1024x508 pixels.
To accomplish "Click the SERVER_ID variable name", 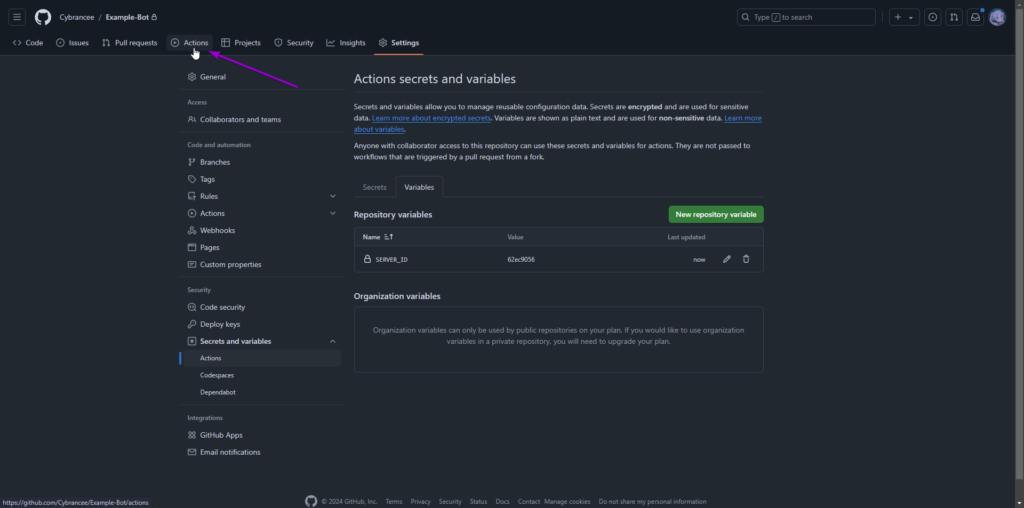I will pyautogui.click(x=391, y=259).
